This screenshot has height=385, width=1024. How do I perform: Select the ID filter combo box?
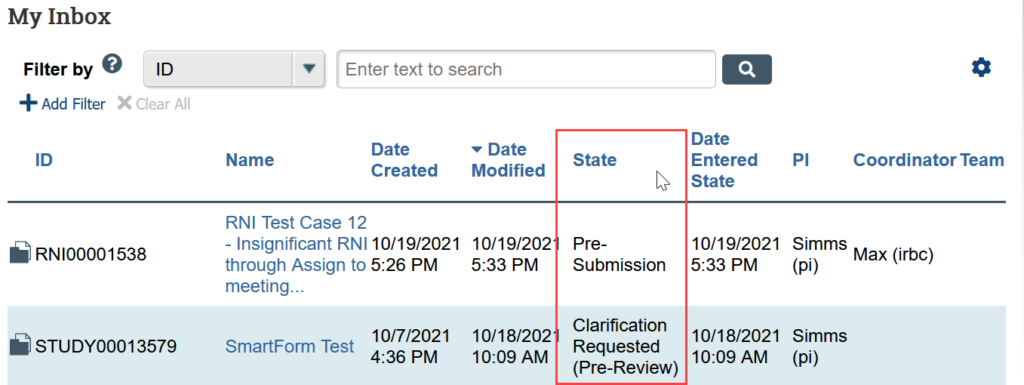[x=234, y=69]
